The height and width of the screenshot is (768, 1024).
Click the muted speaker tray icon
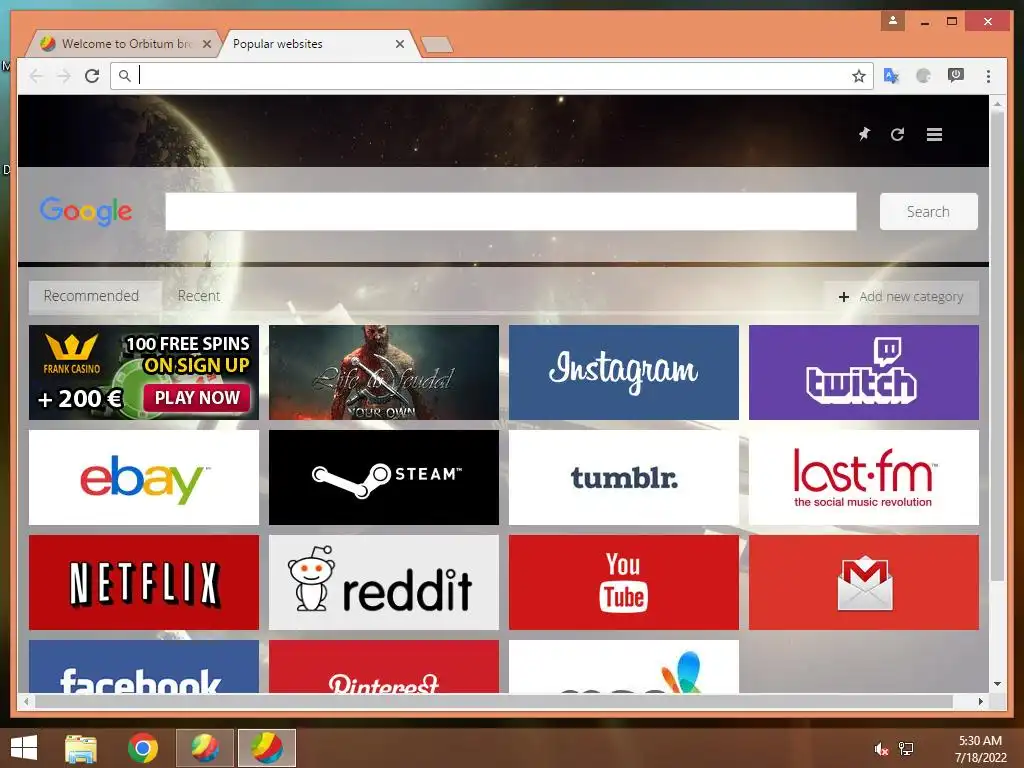point(881,749)
